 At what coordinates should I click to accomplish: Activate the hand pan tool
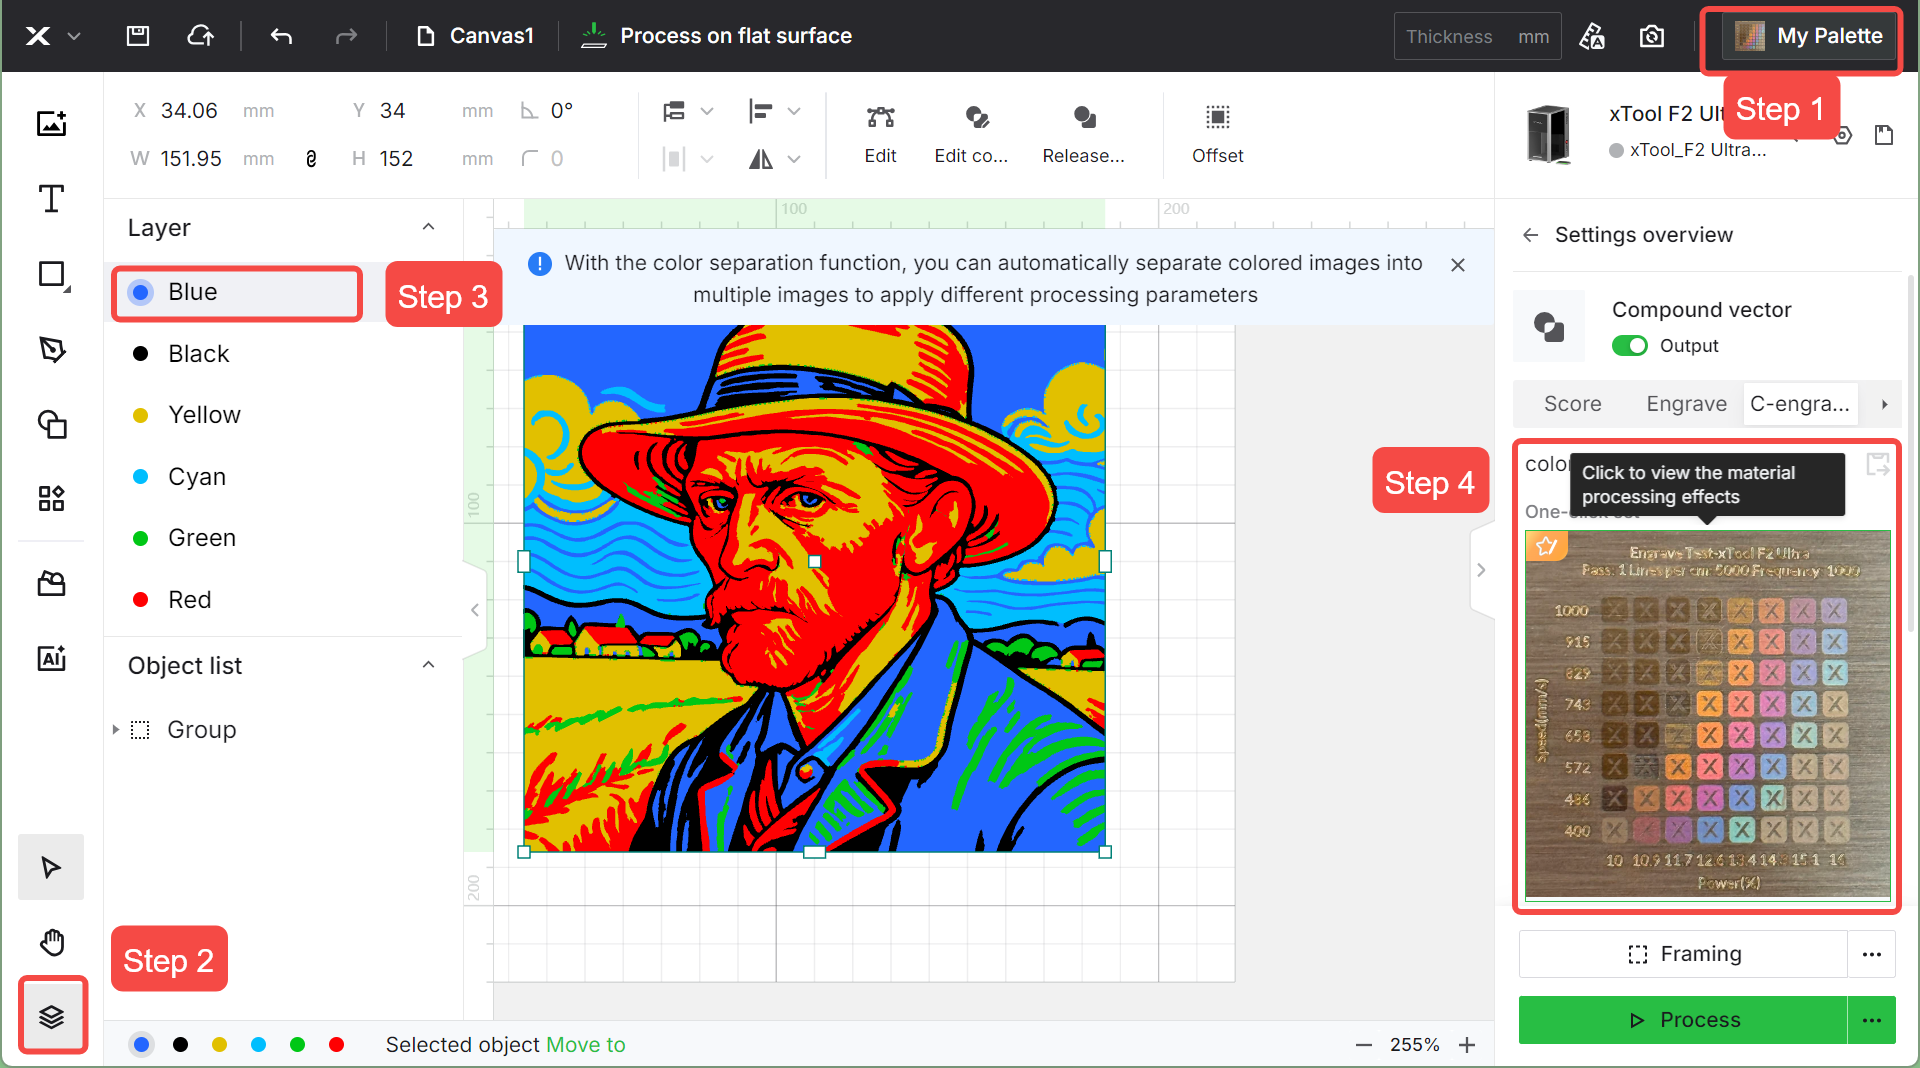coord(52,942)
